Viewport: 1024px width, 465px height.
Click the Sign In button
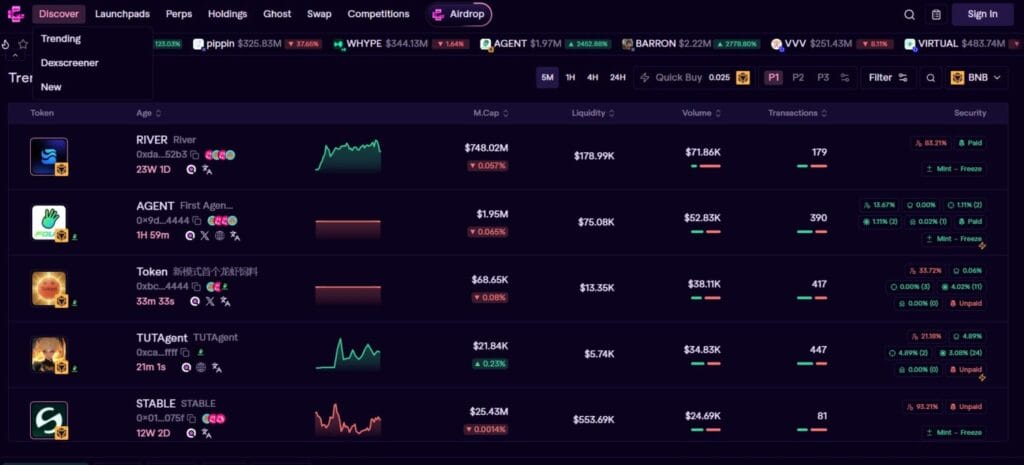982,14
